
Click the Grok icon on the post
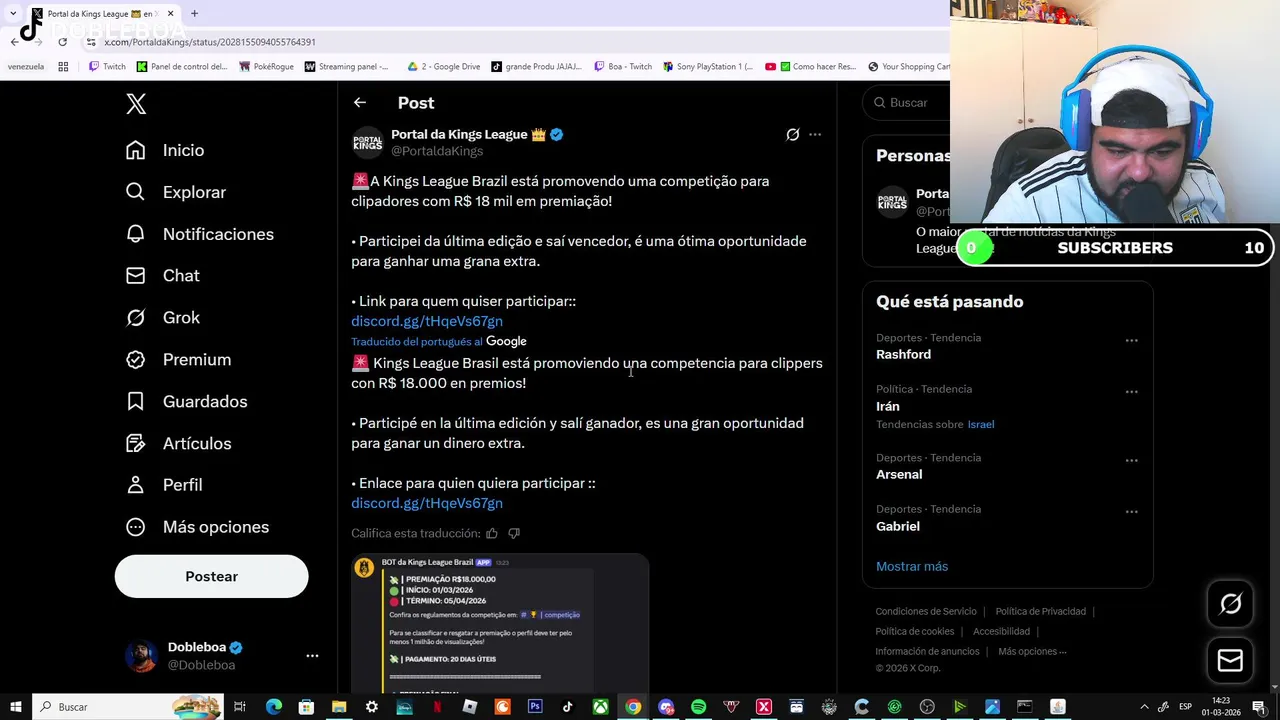(793, 134)
